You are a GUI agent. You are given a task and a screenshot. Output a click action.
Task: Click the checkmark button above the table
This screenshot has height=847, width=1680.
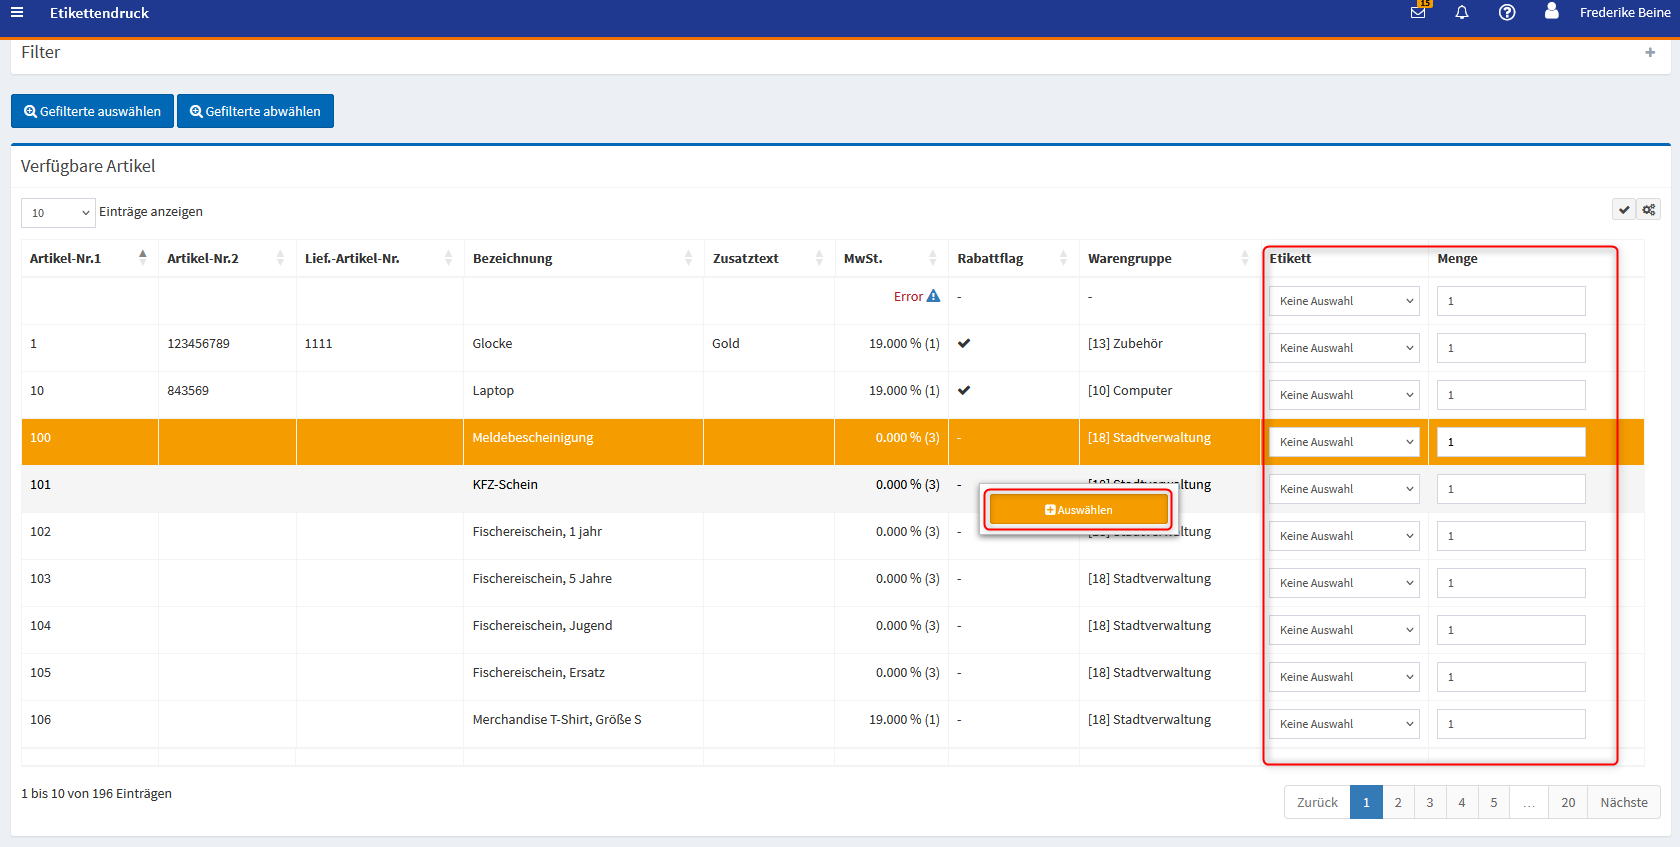pos(1624,210)
